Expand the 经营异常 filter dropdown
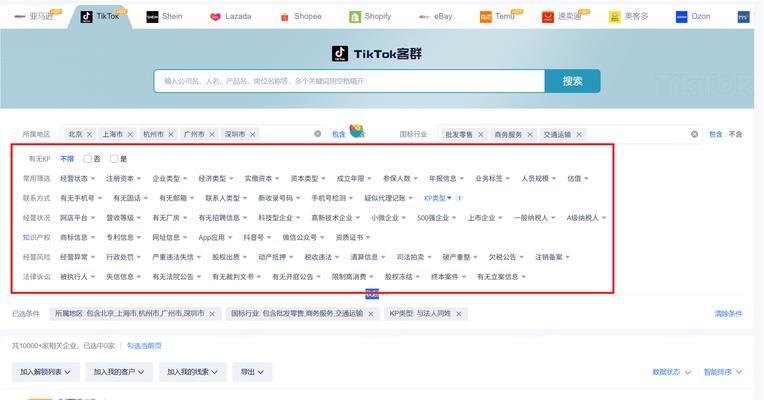The width and height of the screenshot is (764, 400). (x=77, y=257)
